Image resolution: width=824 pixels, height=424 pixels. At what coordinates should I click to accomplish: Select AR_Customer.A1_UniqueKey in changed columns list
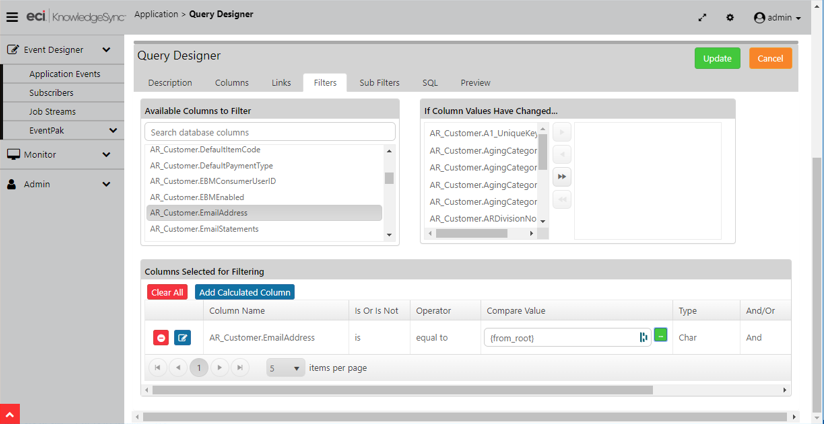[x=482, y=133]
